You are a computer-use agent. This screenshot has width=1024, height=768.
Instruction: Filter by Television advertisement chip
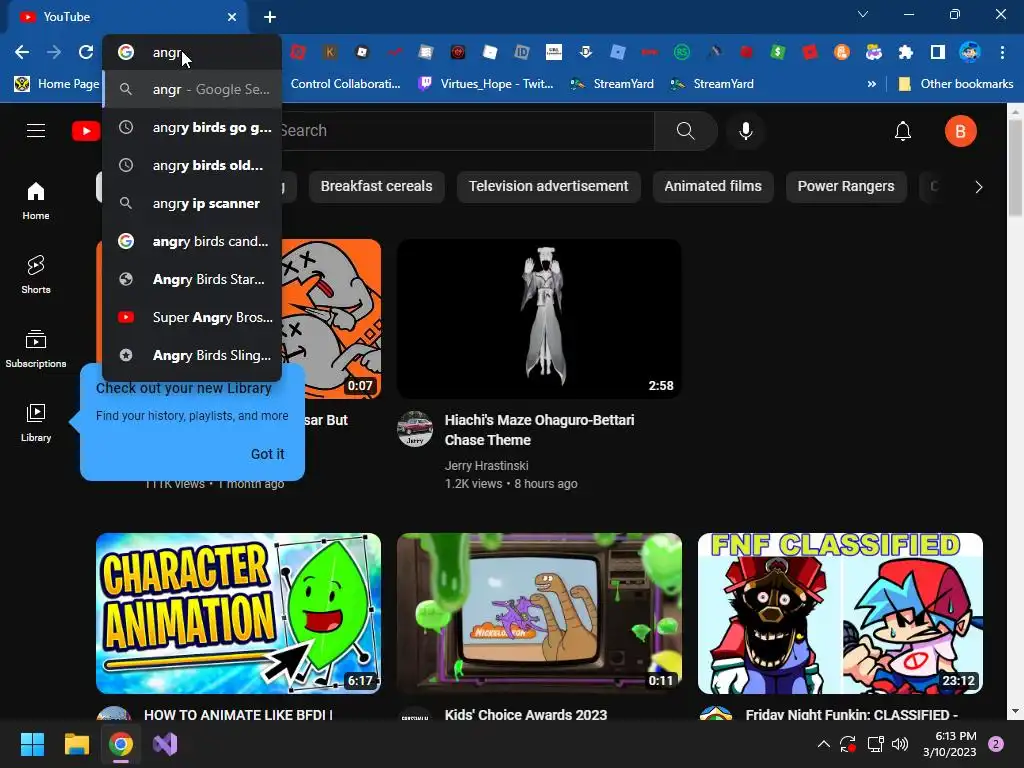tap(549, 186)
